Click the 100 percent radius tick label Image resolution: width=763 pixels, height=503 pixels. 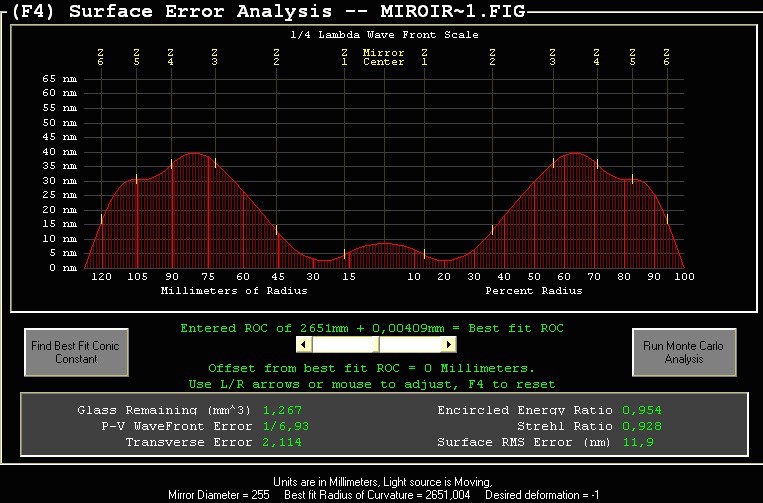[x=684, y=276]
